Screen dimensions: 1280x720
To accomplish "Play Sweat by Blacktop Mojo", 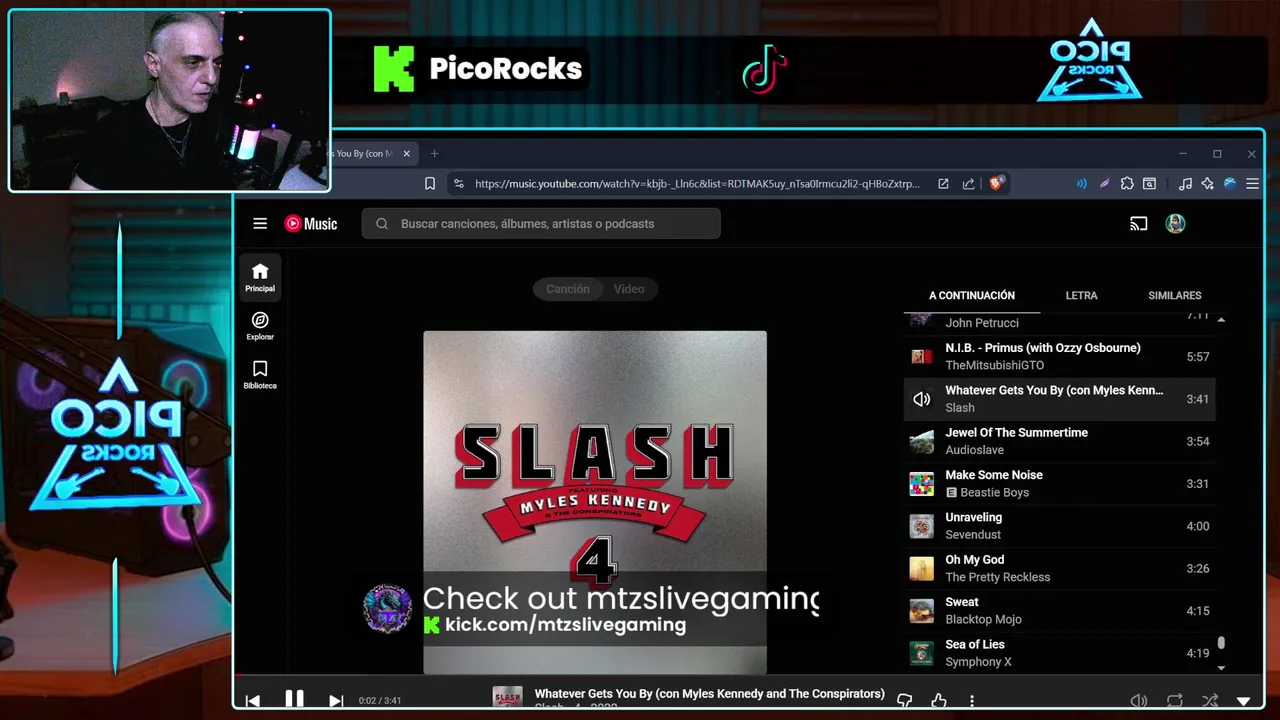I will pos(1059,611).
